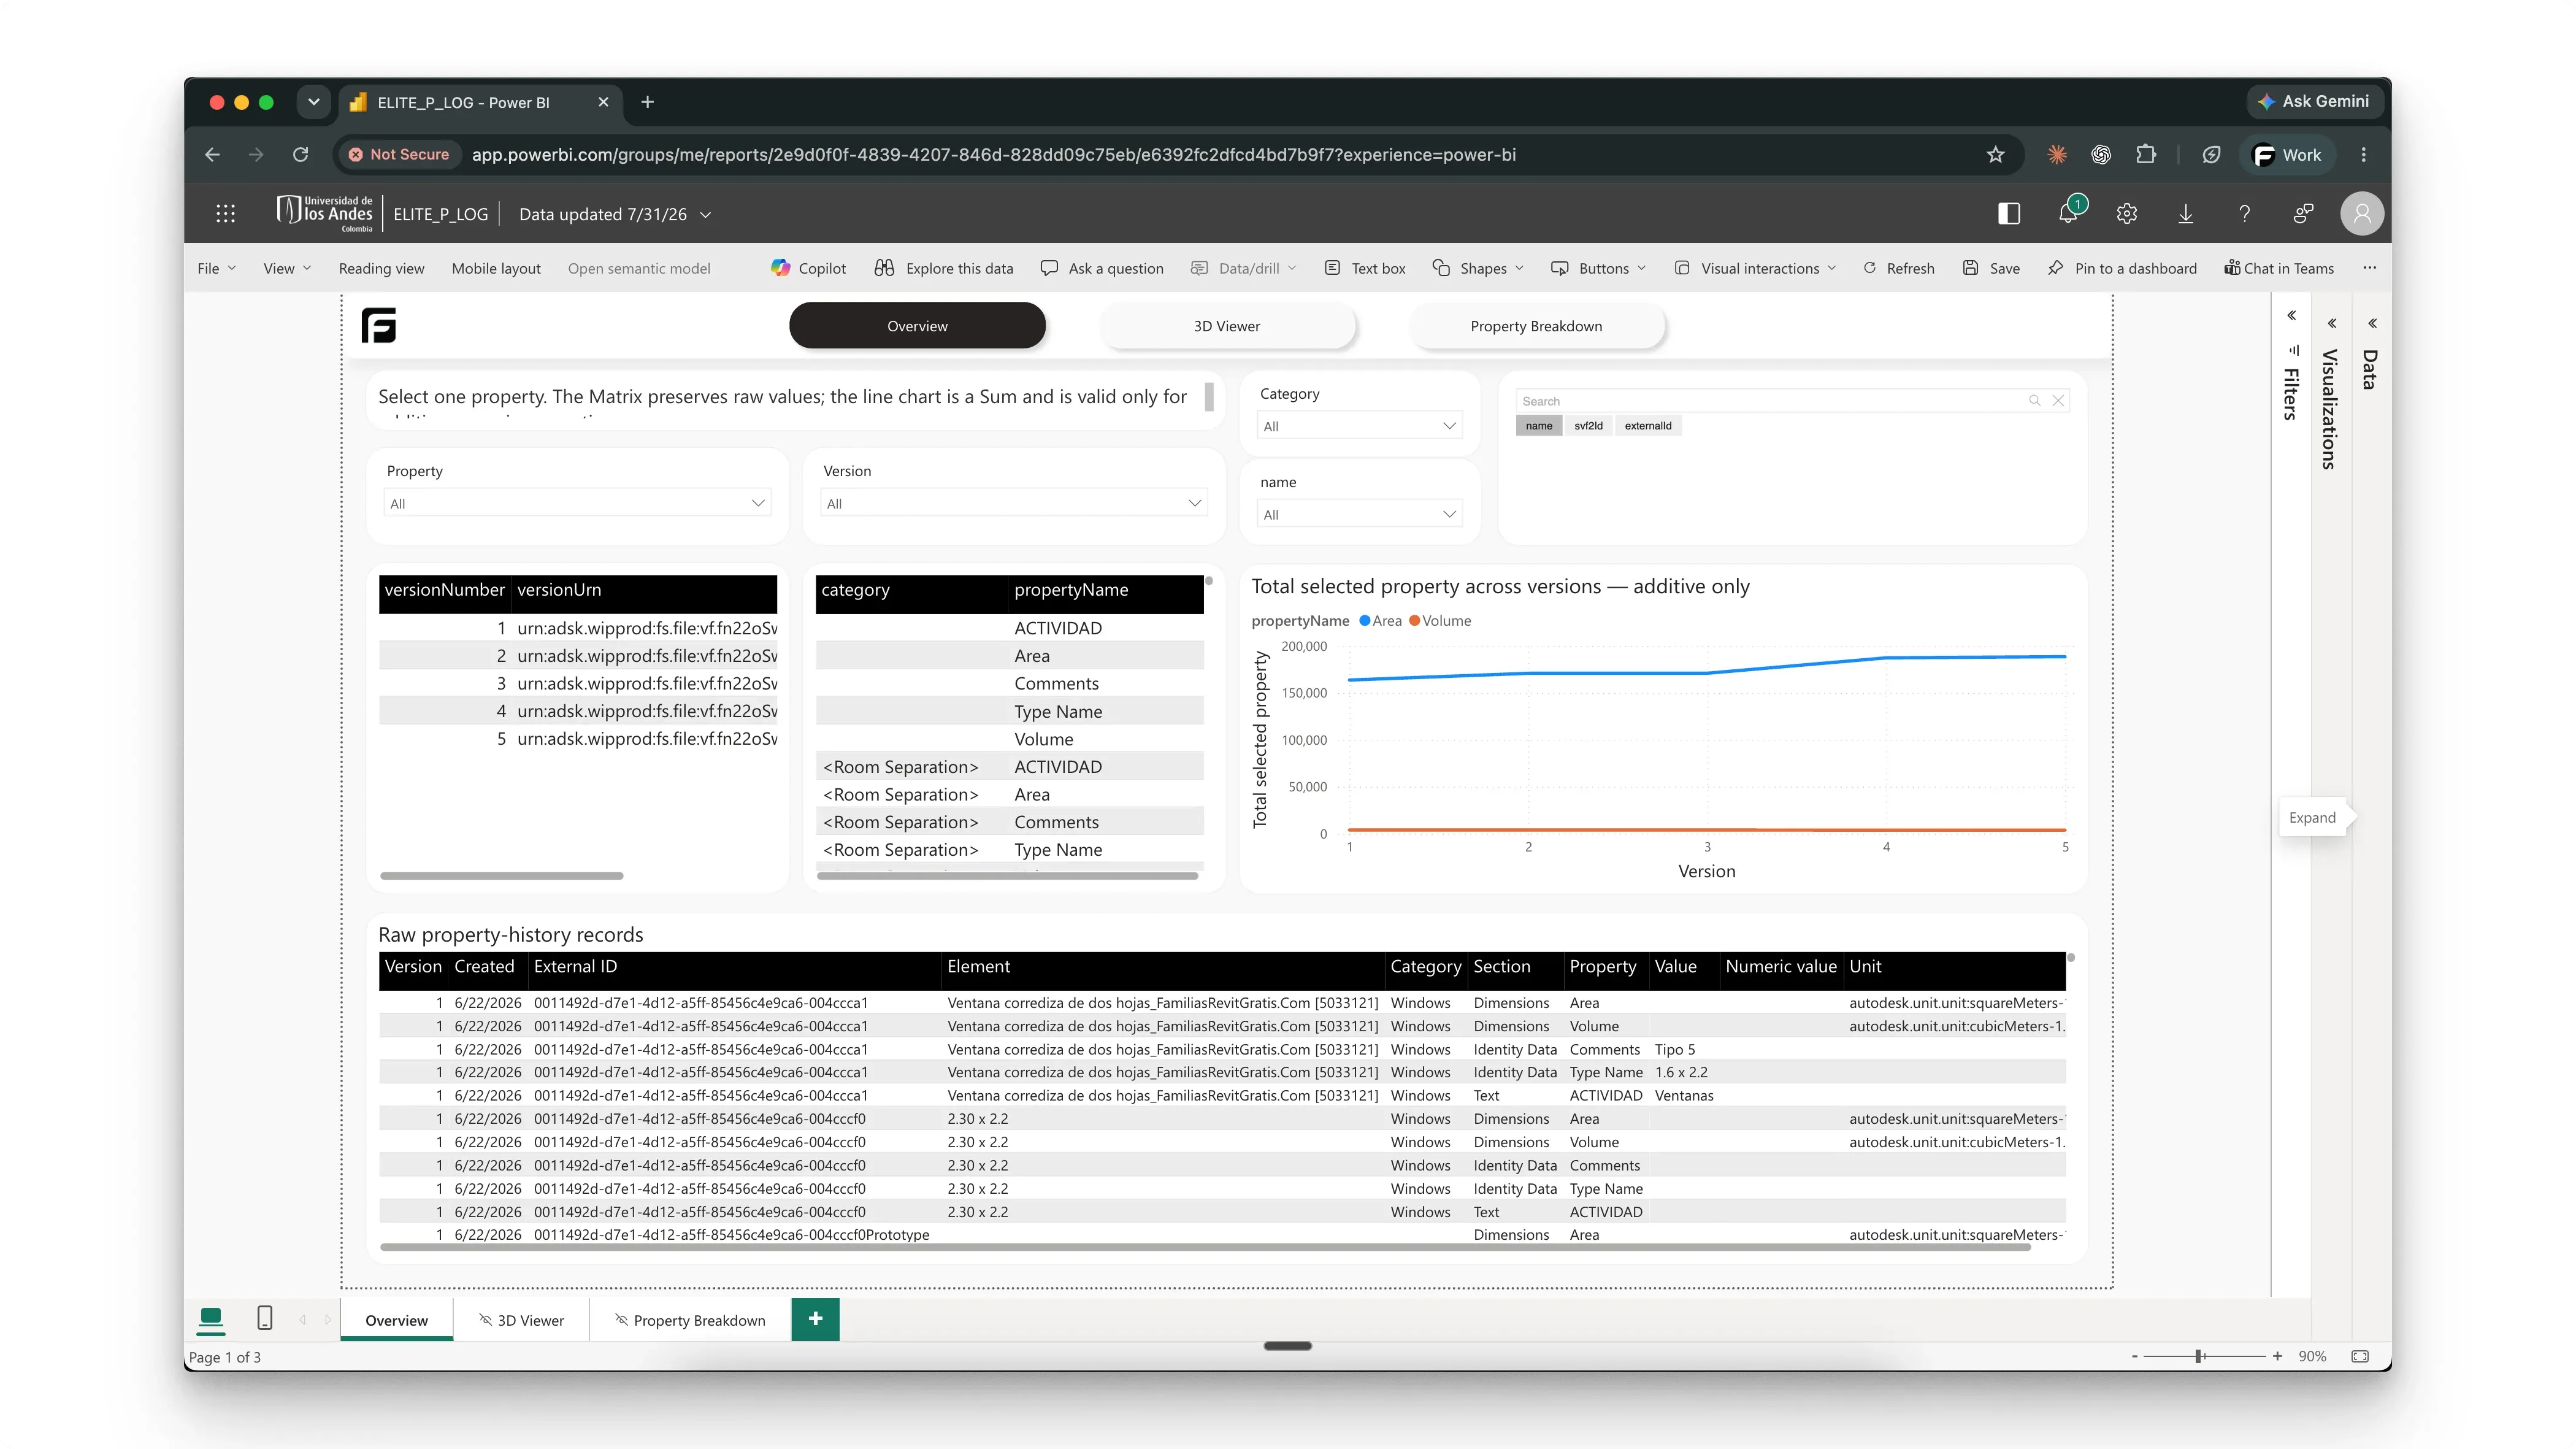Click the notifications bell icon
The width and height of the screenshot is (2576, 1449).
tap(2068, 213)
